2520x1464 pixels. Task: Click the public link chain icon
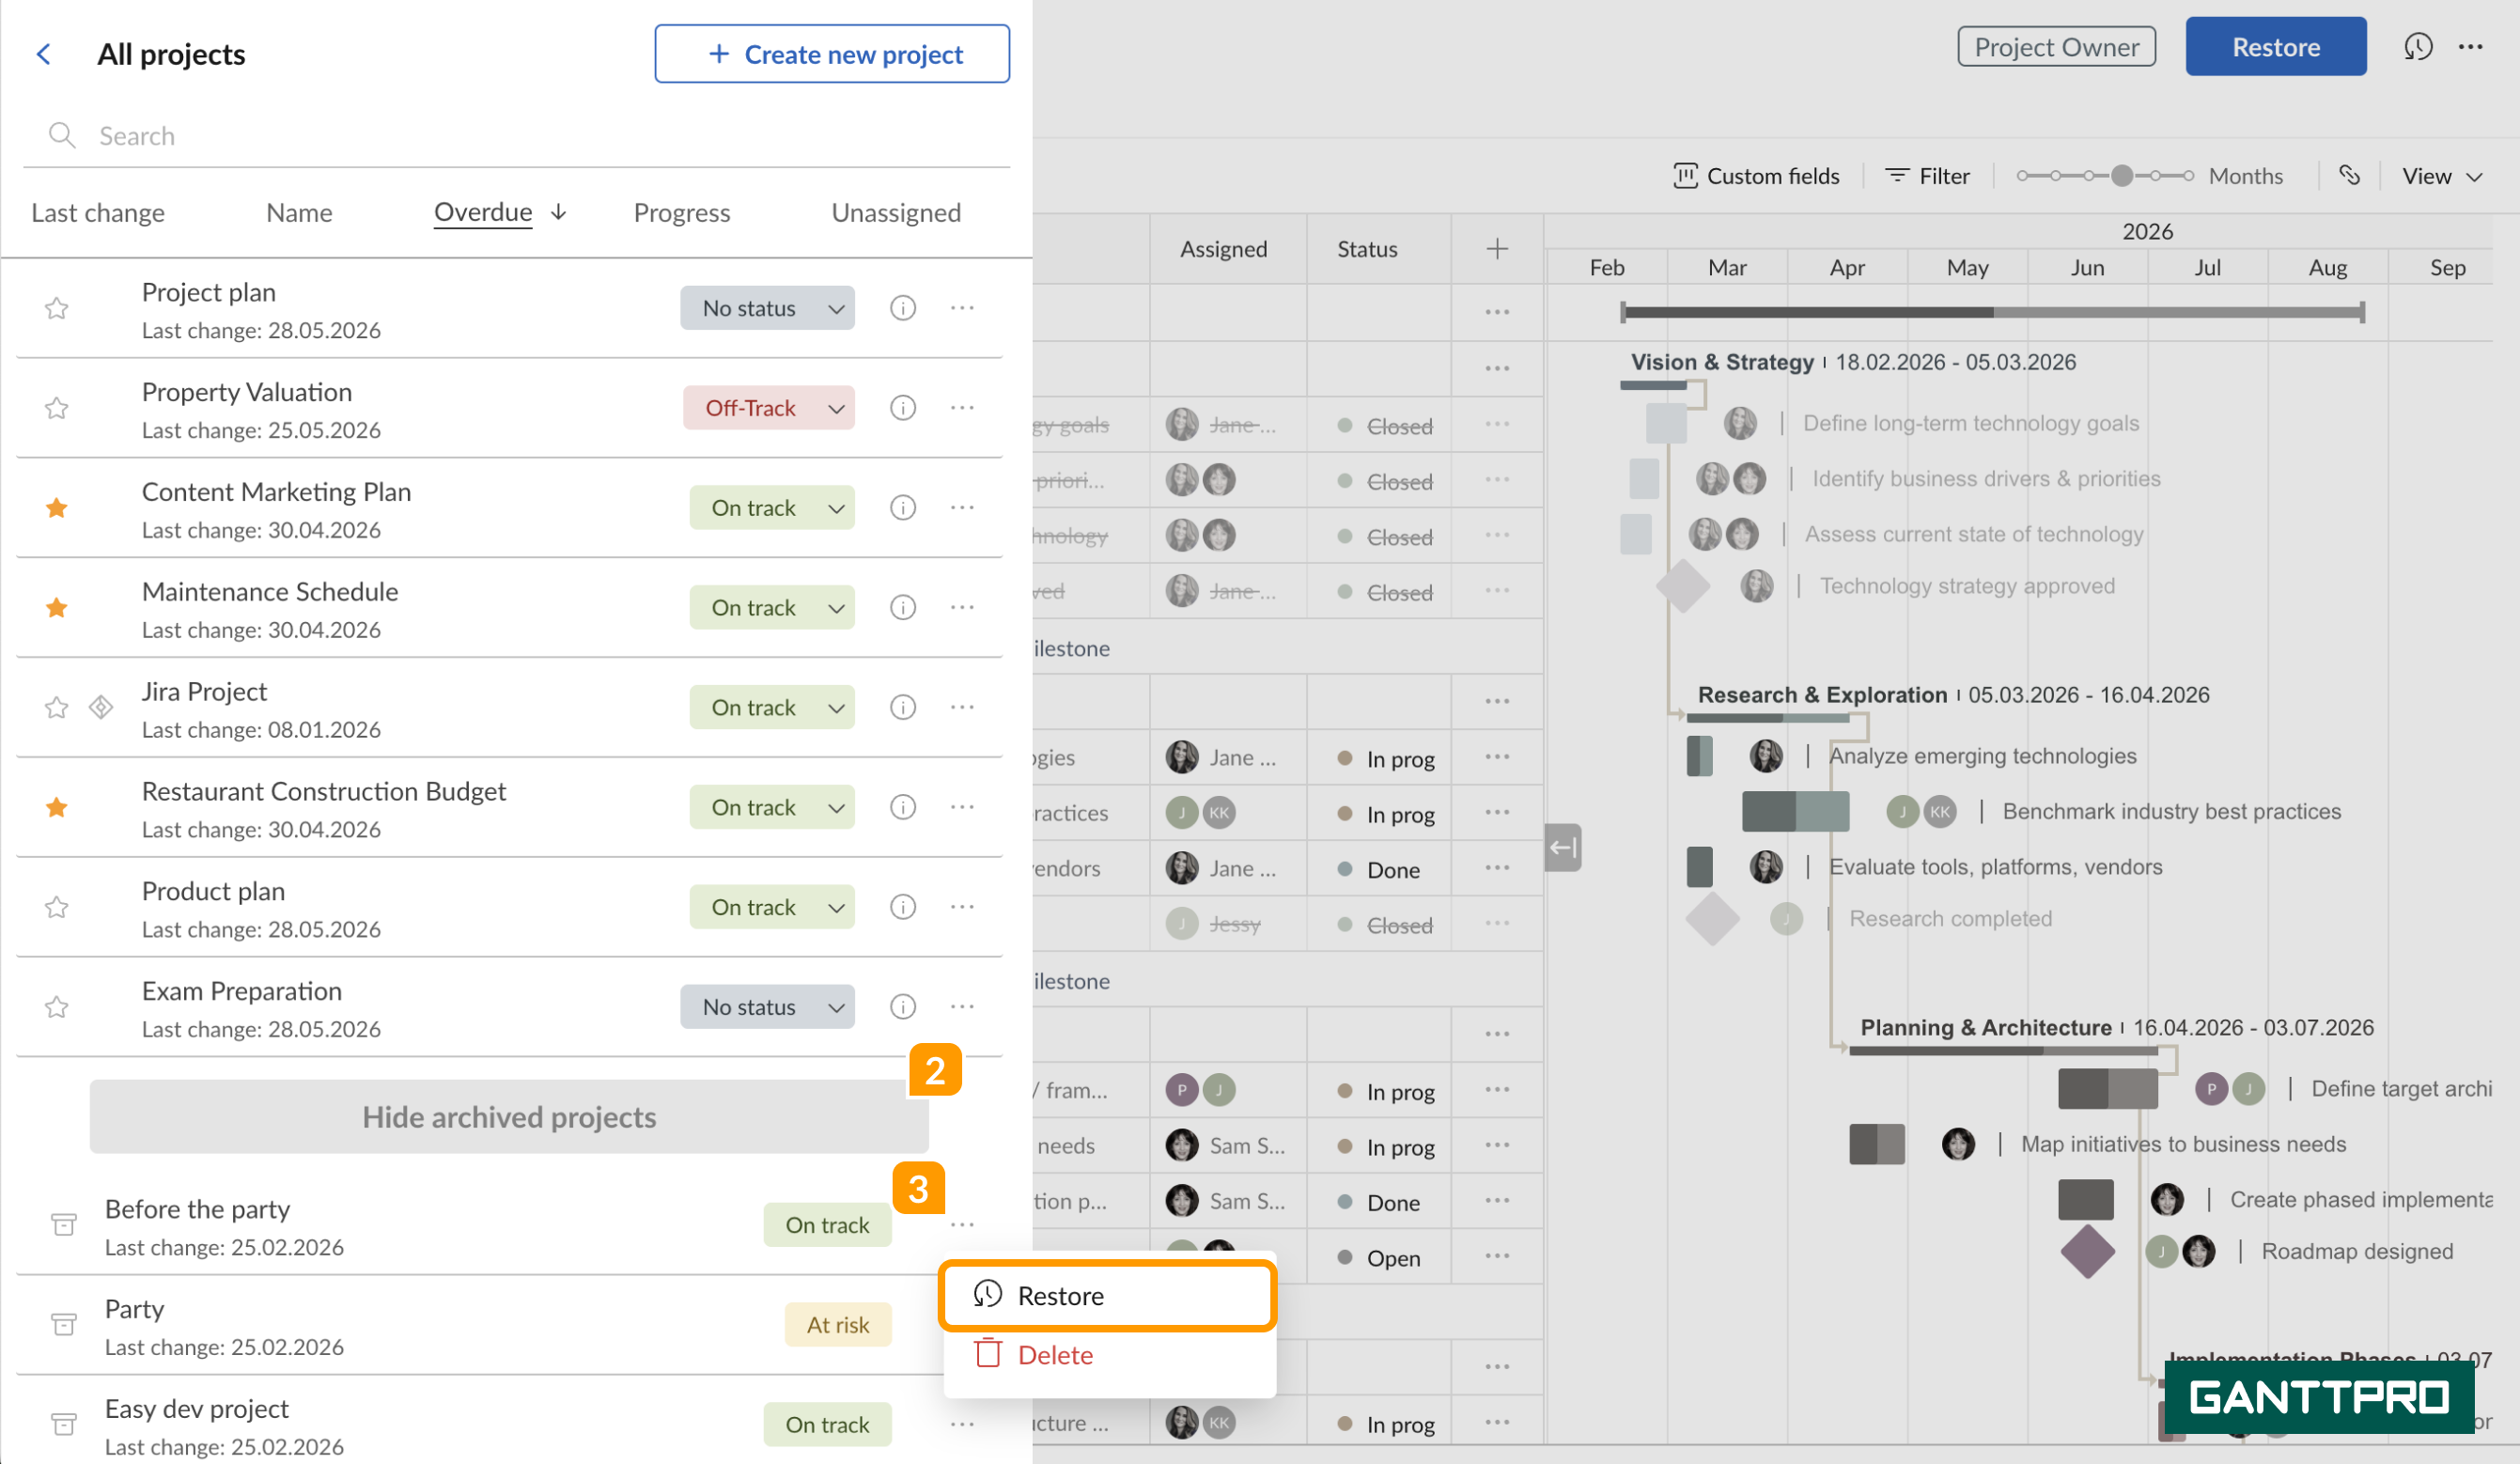point(2349,176)
